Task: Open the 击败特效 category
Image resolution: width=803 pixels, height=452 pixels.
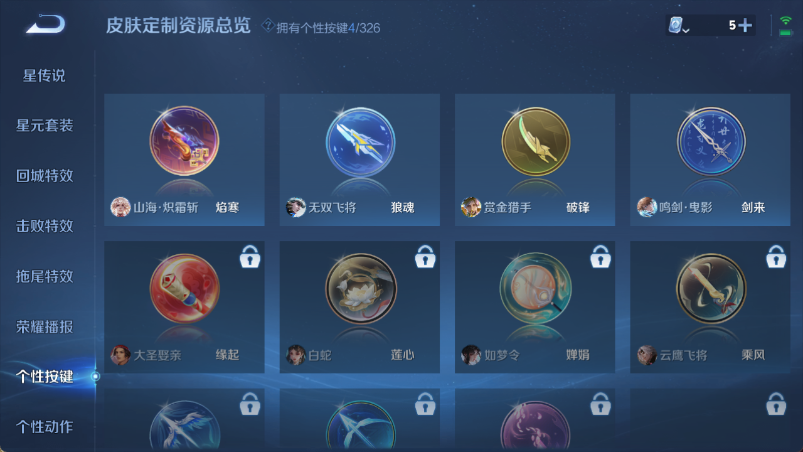Action: point(45,226)
